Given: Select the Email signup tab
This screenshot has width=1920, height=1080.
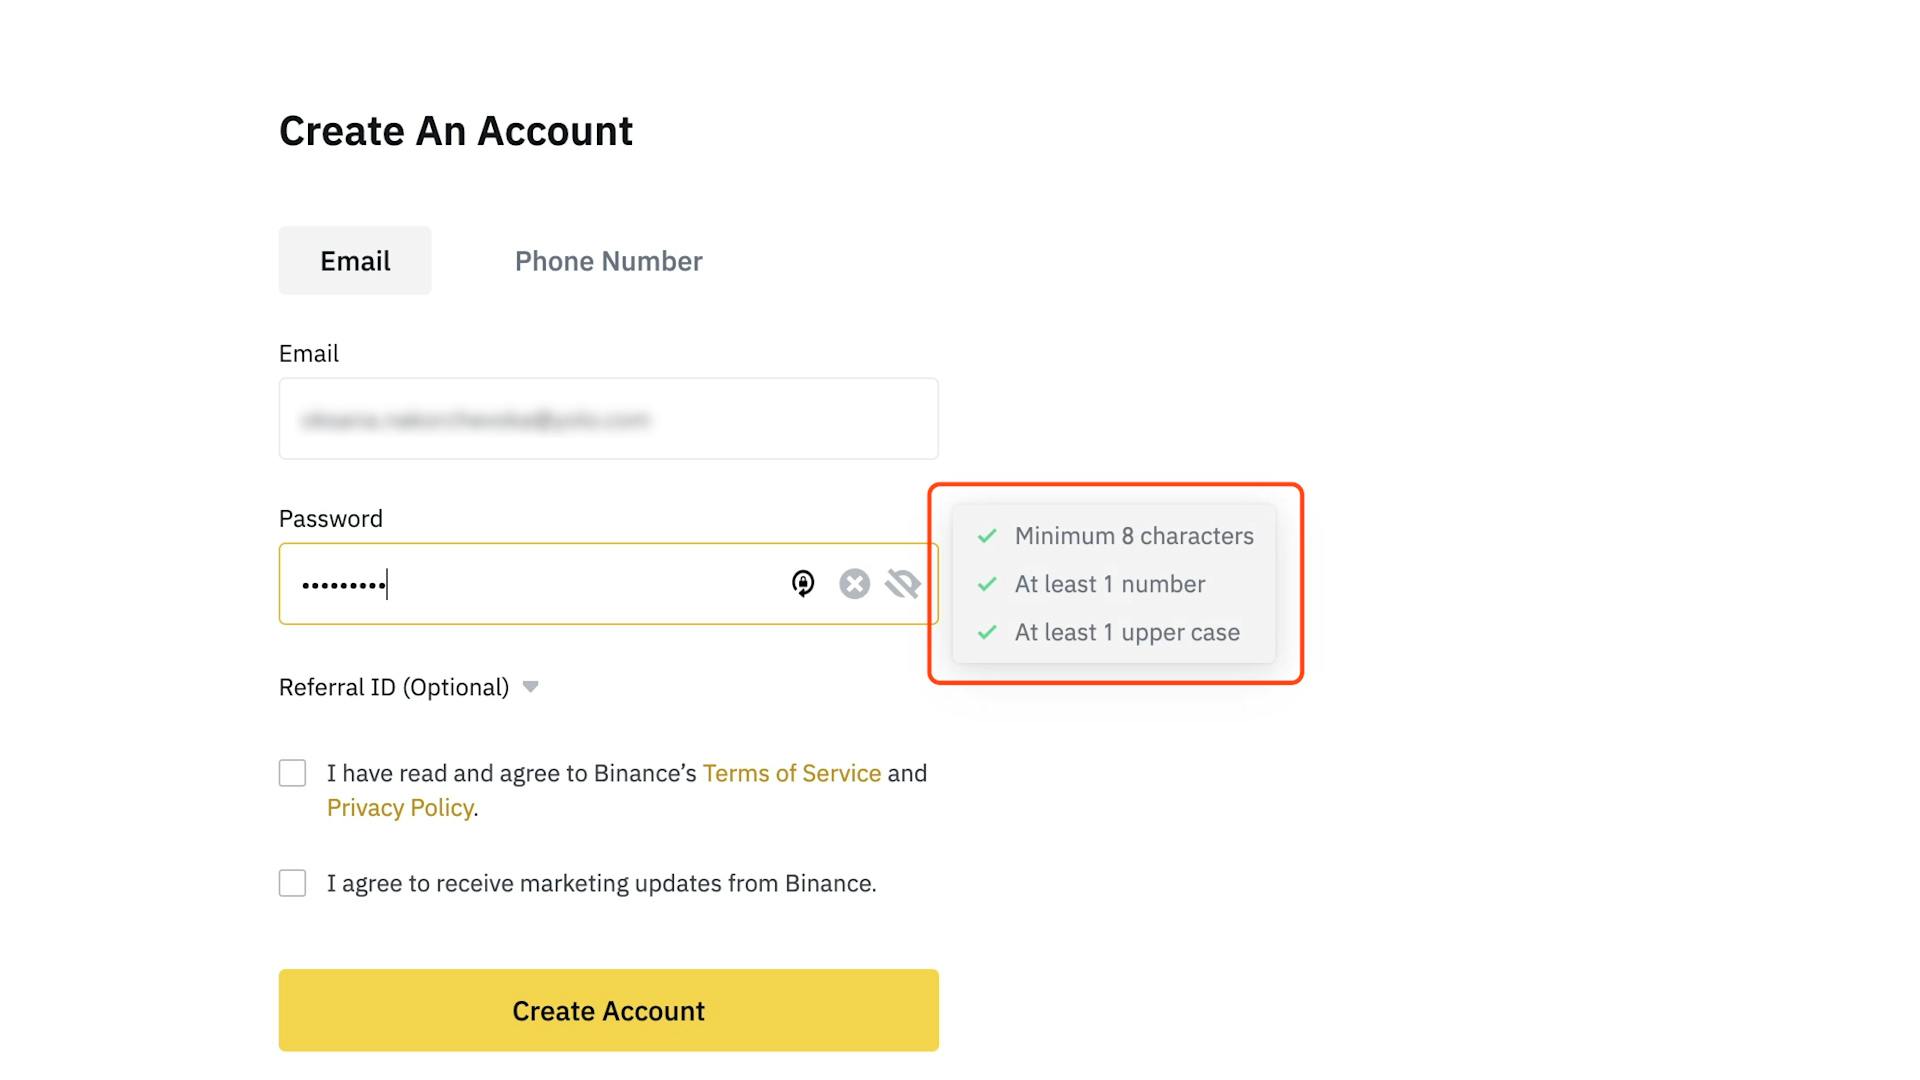Looking at the screenshot, I should click(x=355, y=261).
